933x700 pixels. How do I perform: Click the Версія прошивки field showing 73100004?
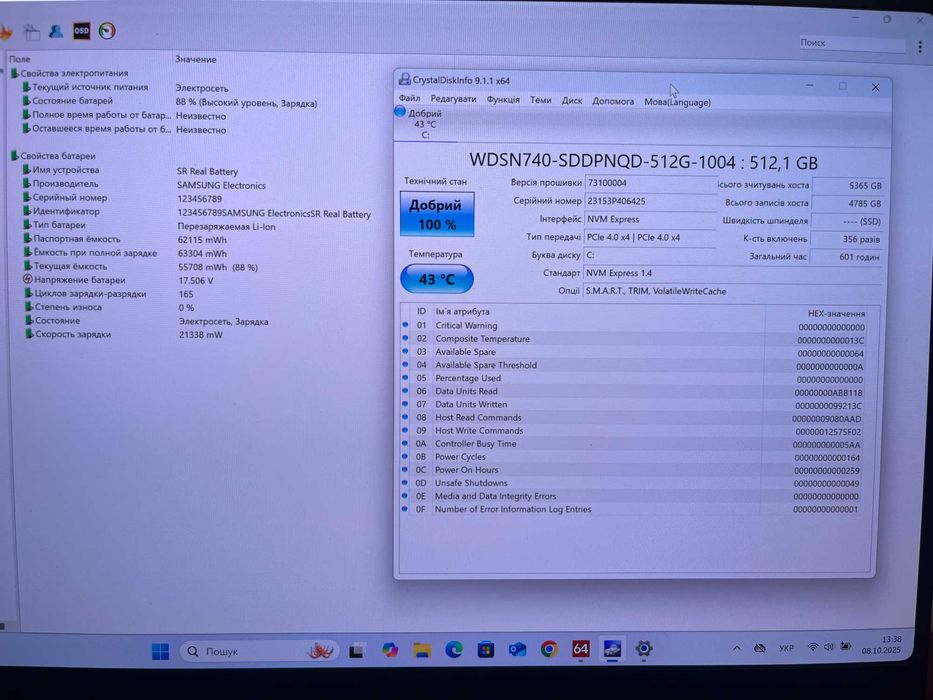click(x=650, y=183)
